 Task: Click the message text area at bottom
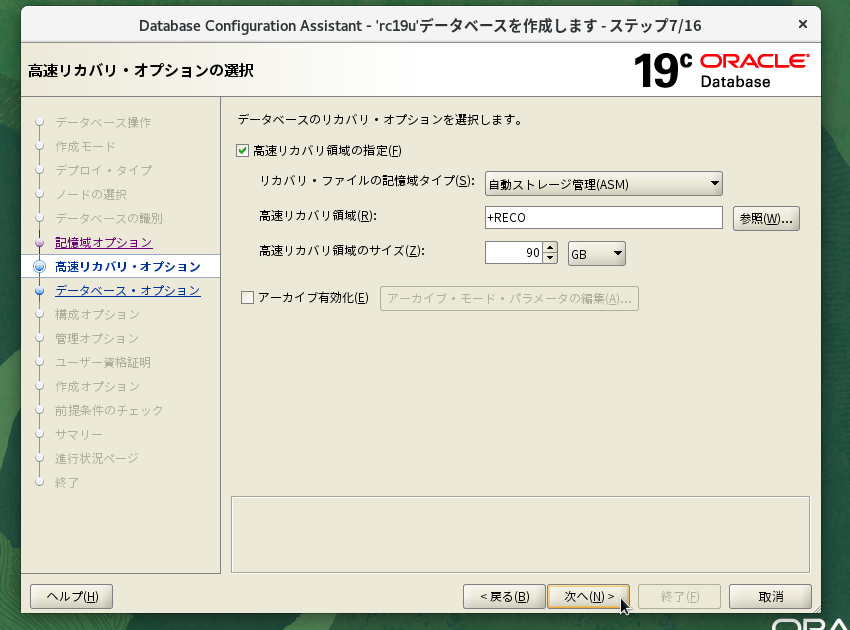[520, 535]
